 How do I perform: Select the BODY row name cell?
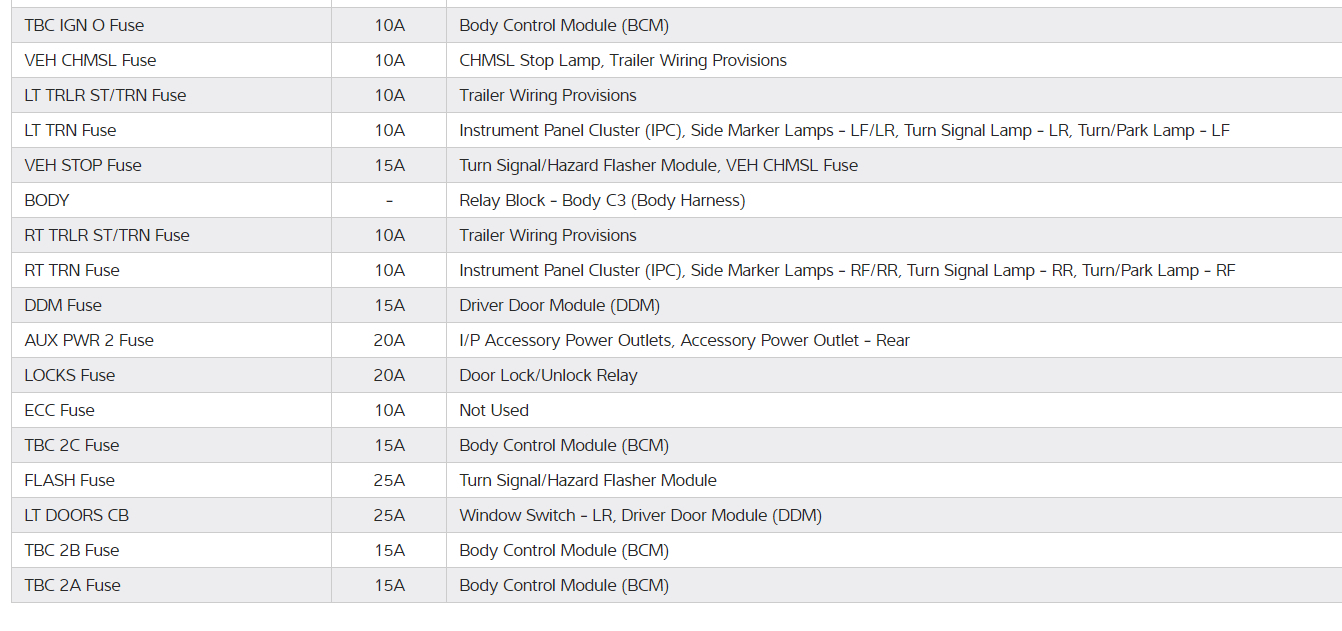47,200
